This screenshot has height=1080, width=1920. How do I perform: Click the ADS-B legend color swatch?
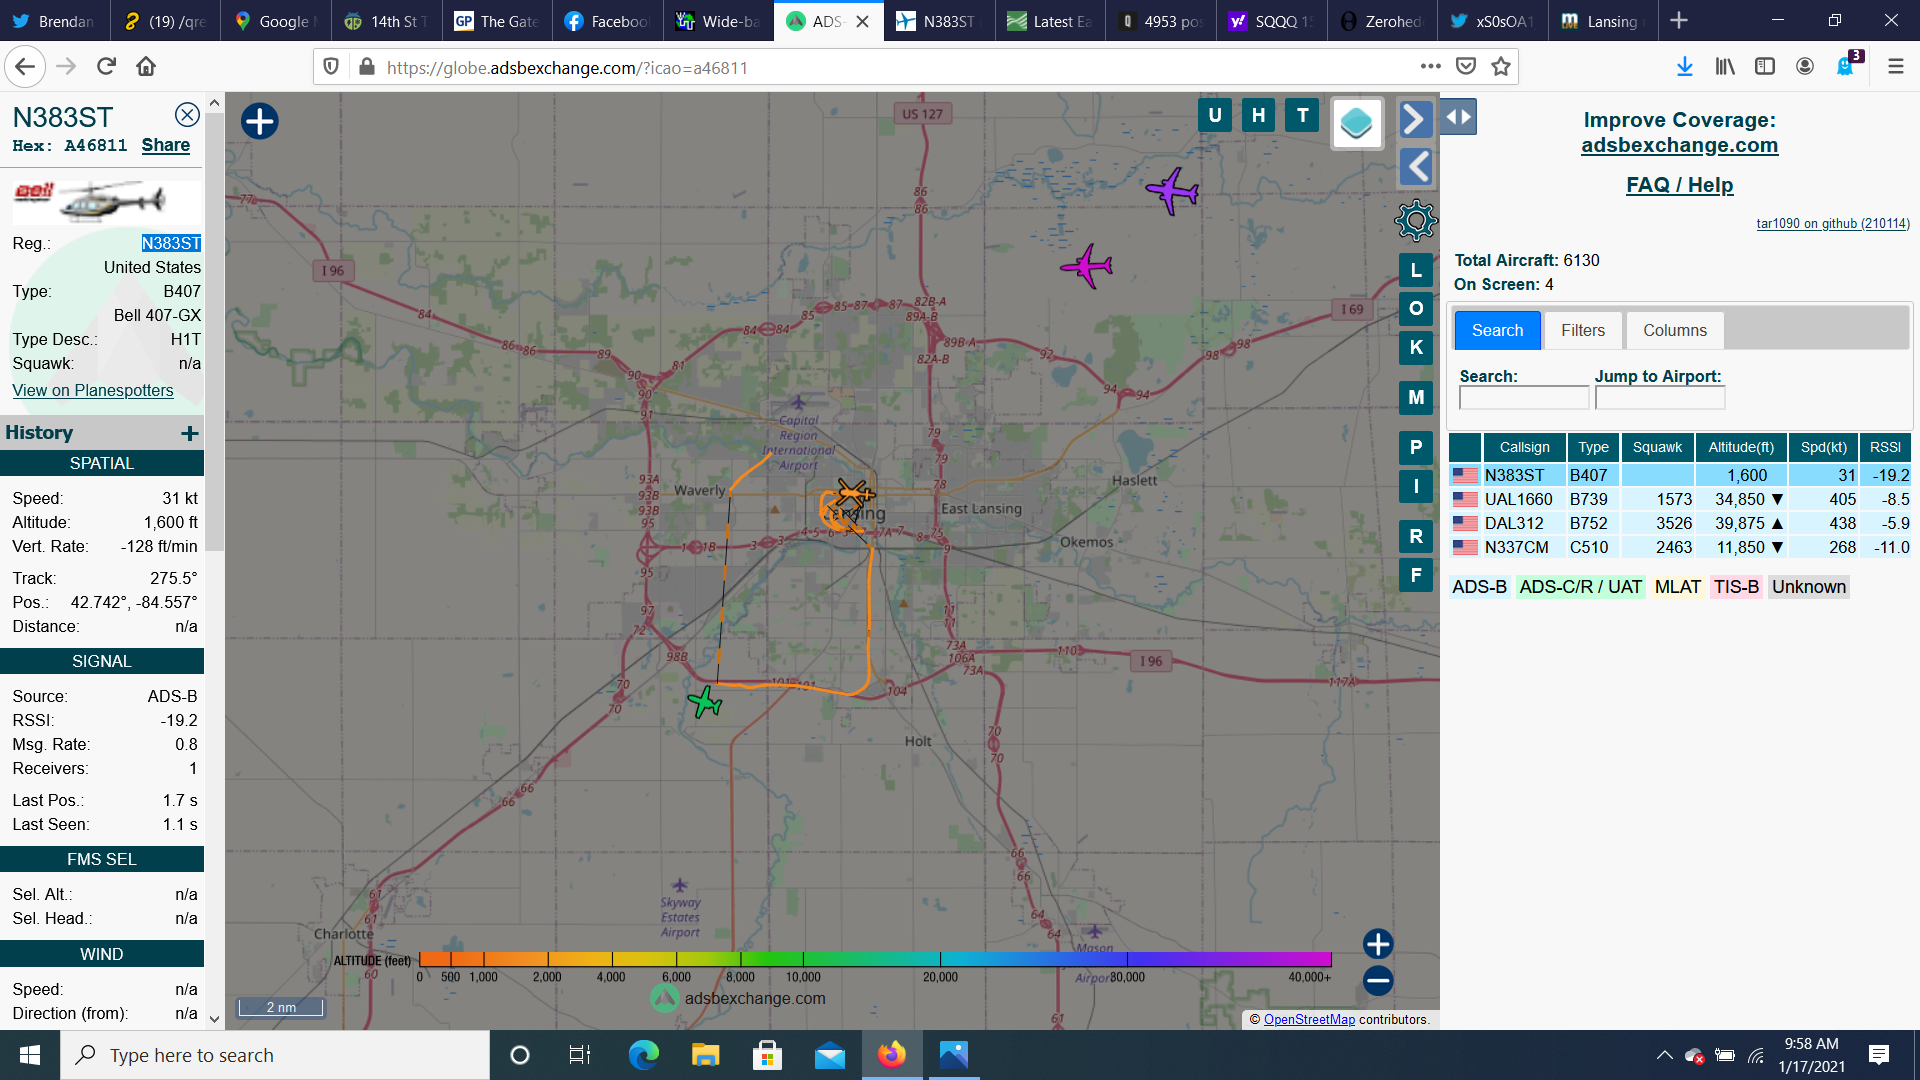coord(1479,587)
